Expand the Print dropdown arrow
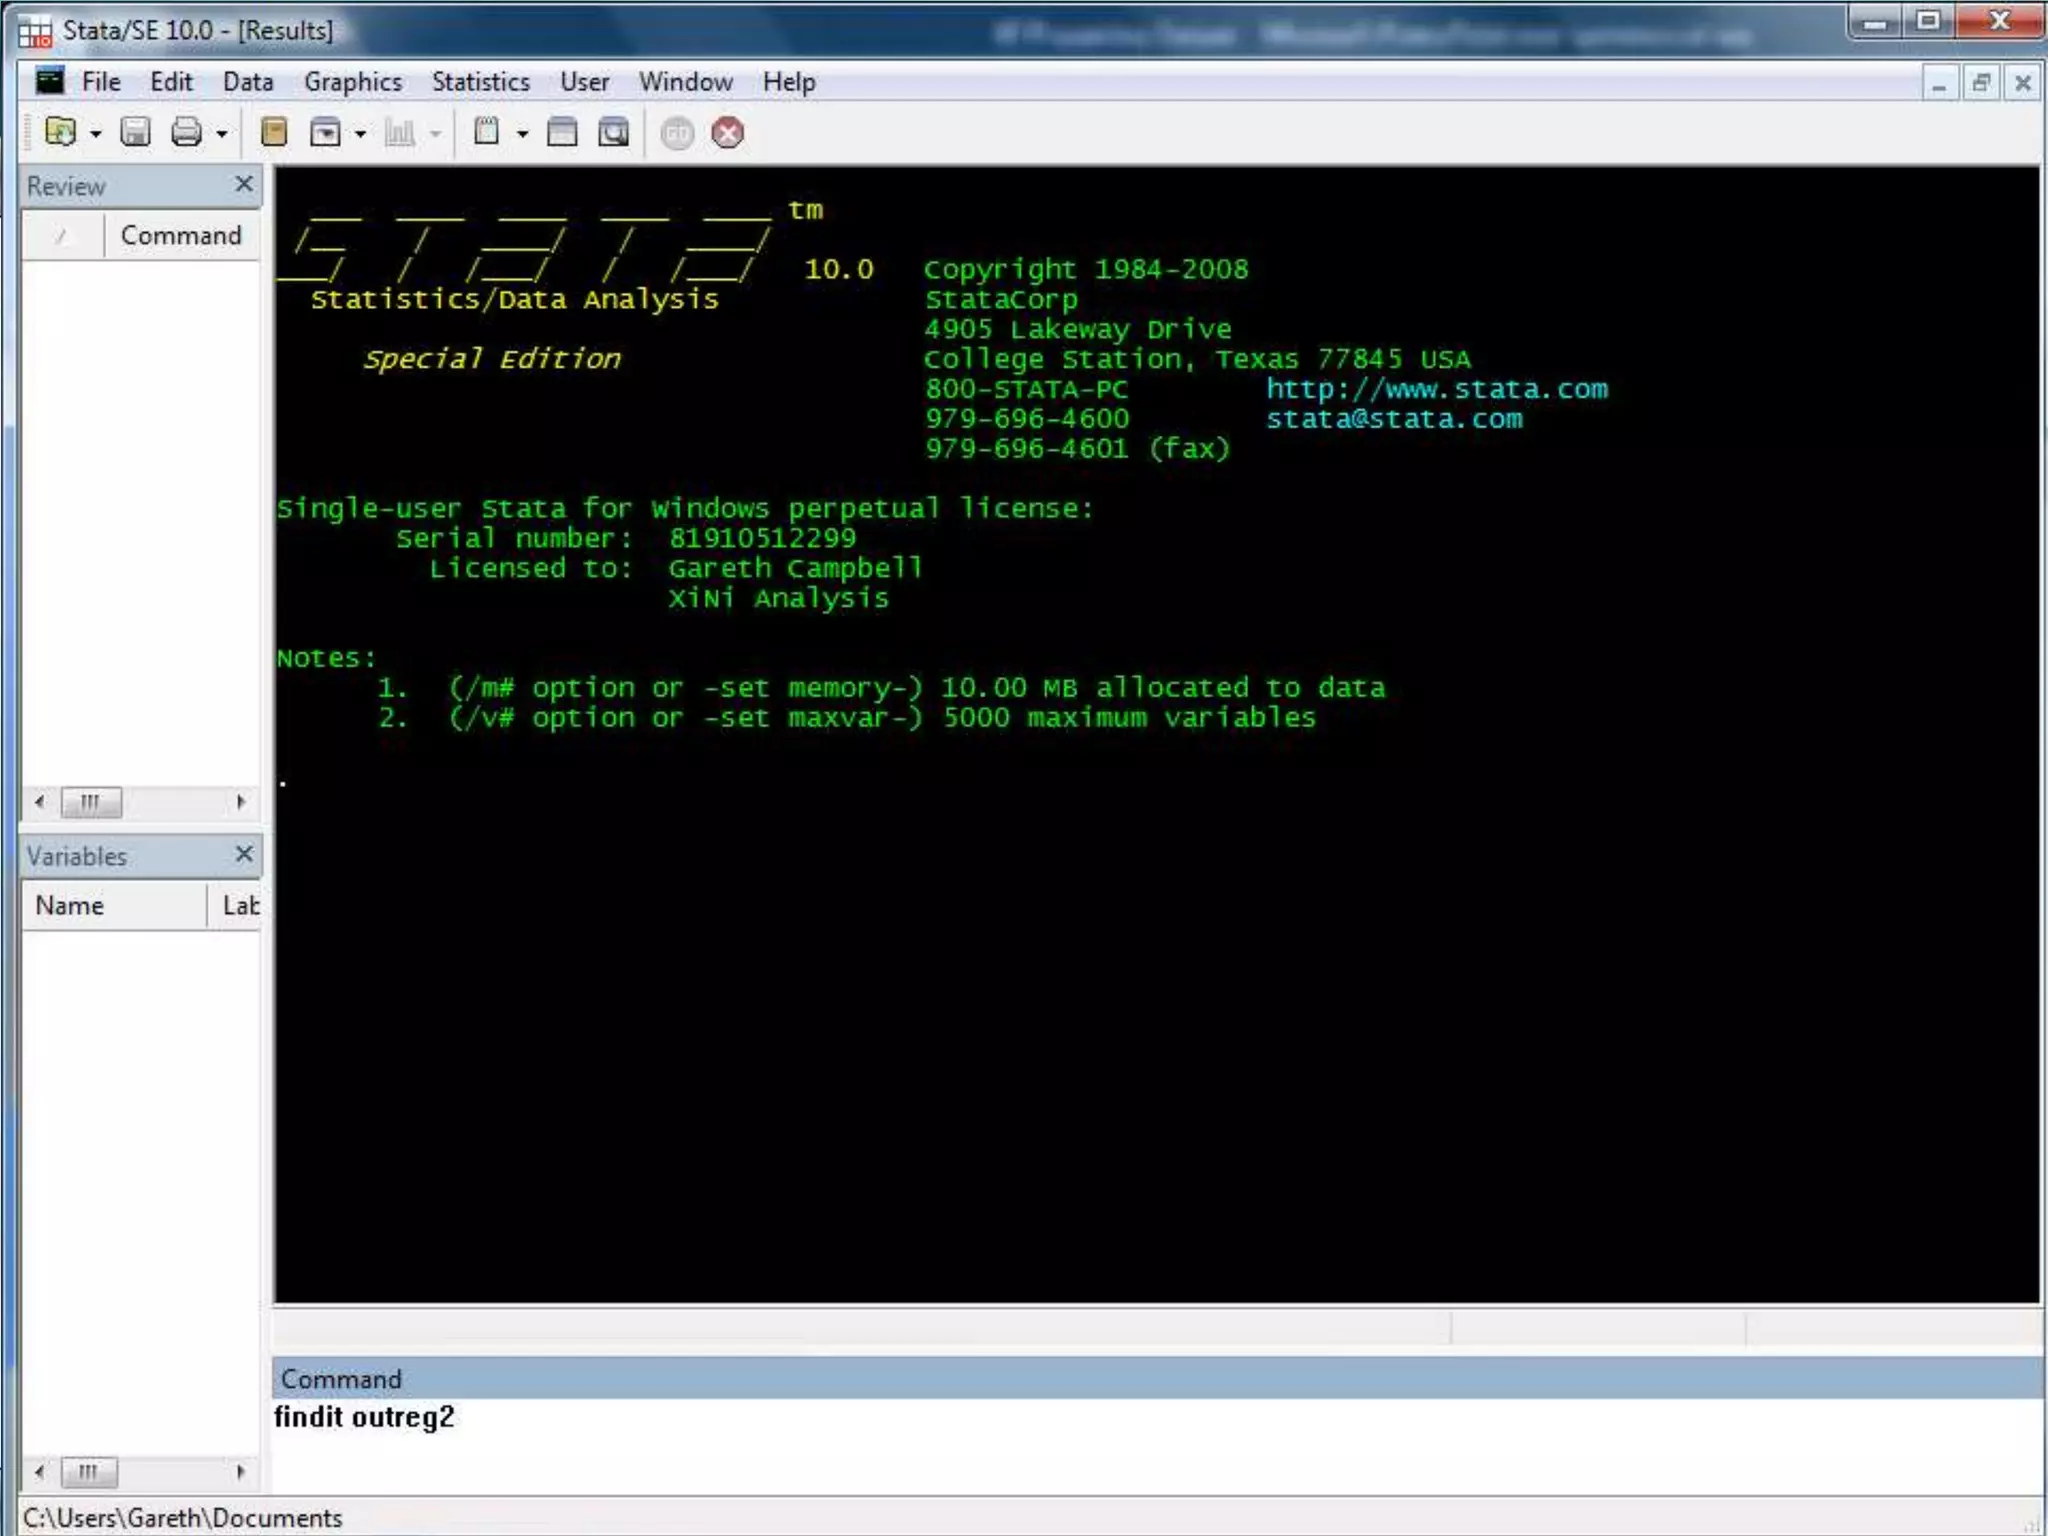This screenshot has width=2048, height=1536. point(222,133)
